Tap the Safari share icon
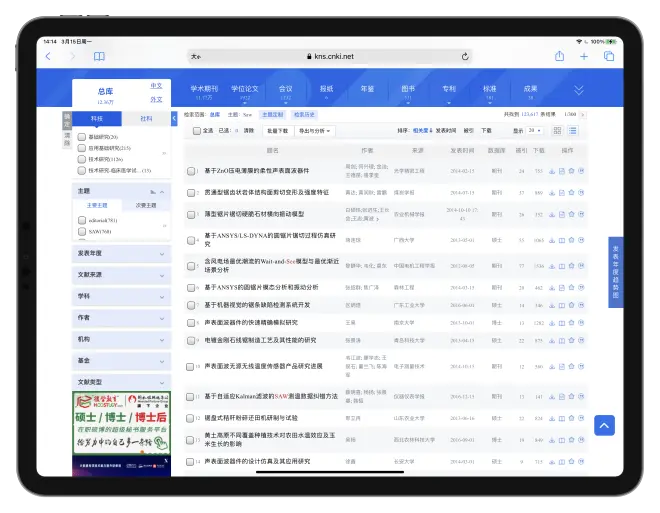Screen dimensions: 660x513 tap(559, 56)
